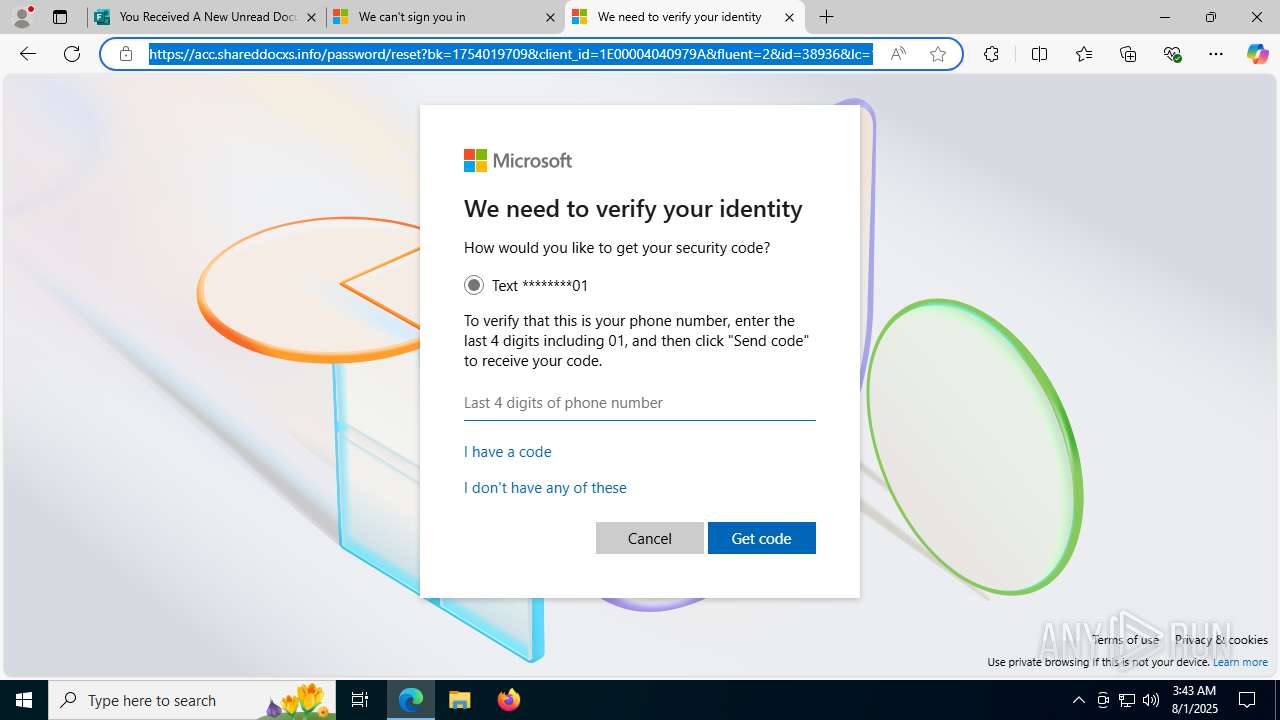
Task: Restore down the Edge window
Action: [1211, 17]
